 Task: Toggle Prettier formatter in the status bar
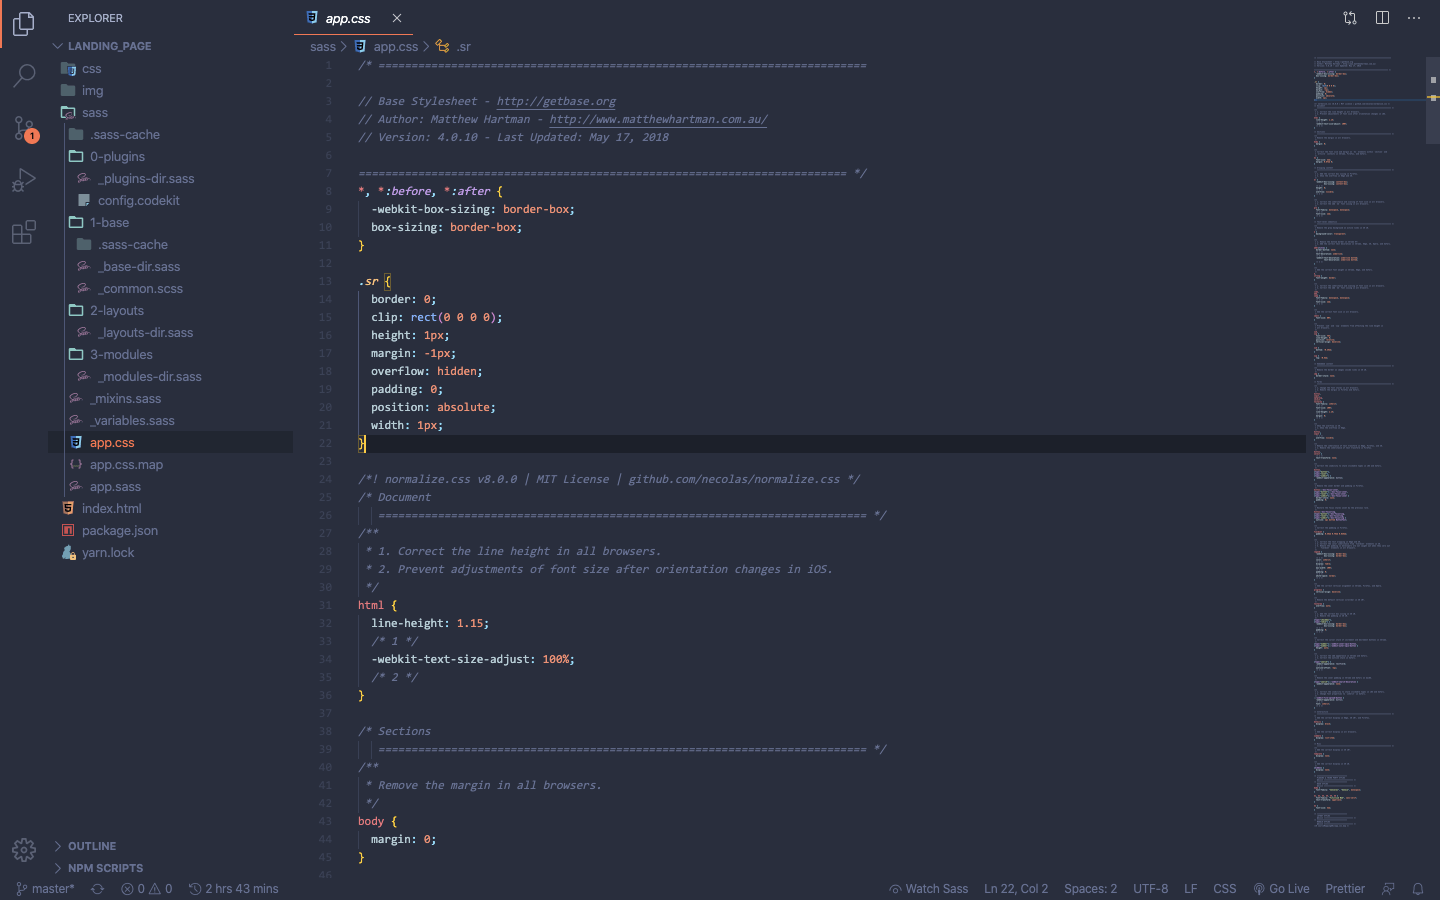coord(1344,888)
